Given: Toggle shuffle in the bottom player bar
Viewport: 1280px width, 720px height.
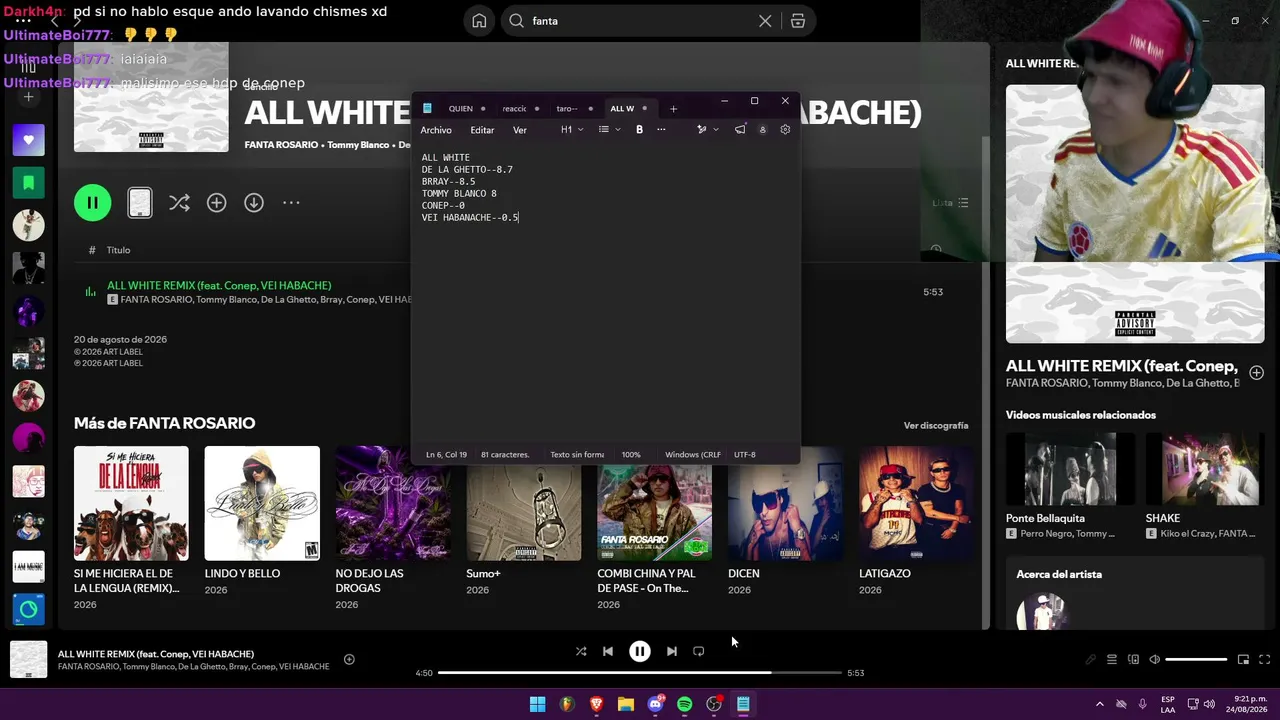Looking at the screenshot, I should point(581,651).
